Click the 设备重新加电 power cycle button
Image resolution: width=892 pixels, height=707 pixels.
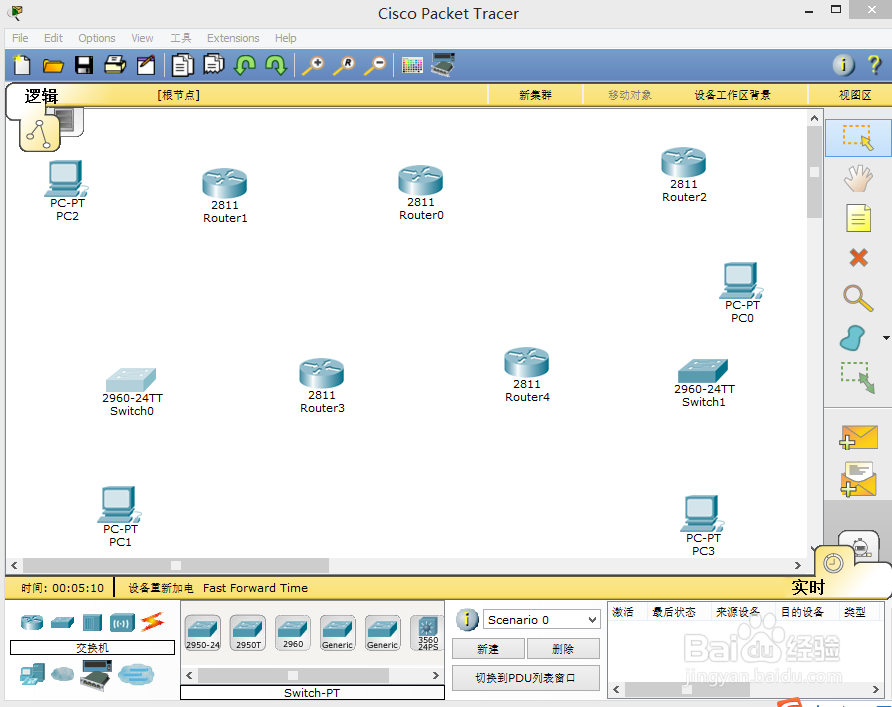pos(160,588)
